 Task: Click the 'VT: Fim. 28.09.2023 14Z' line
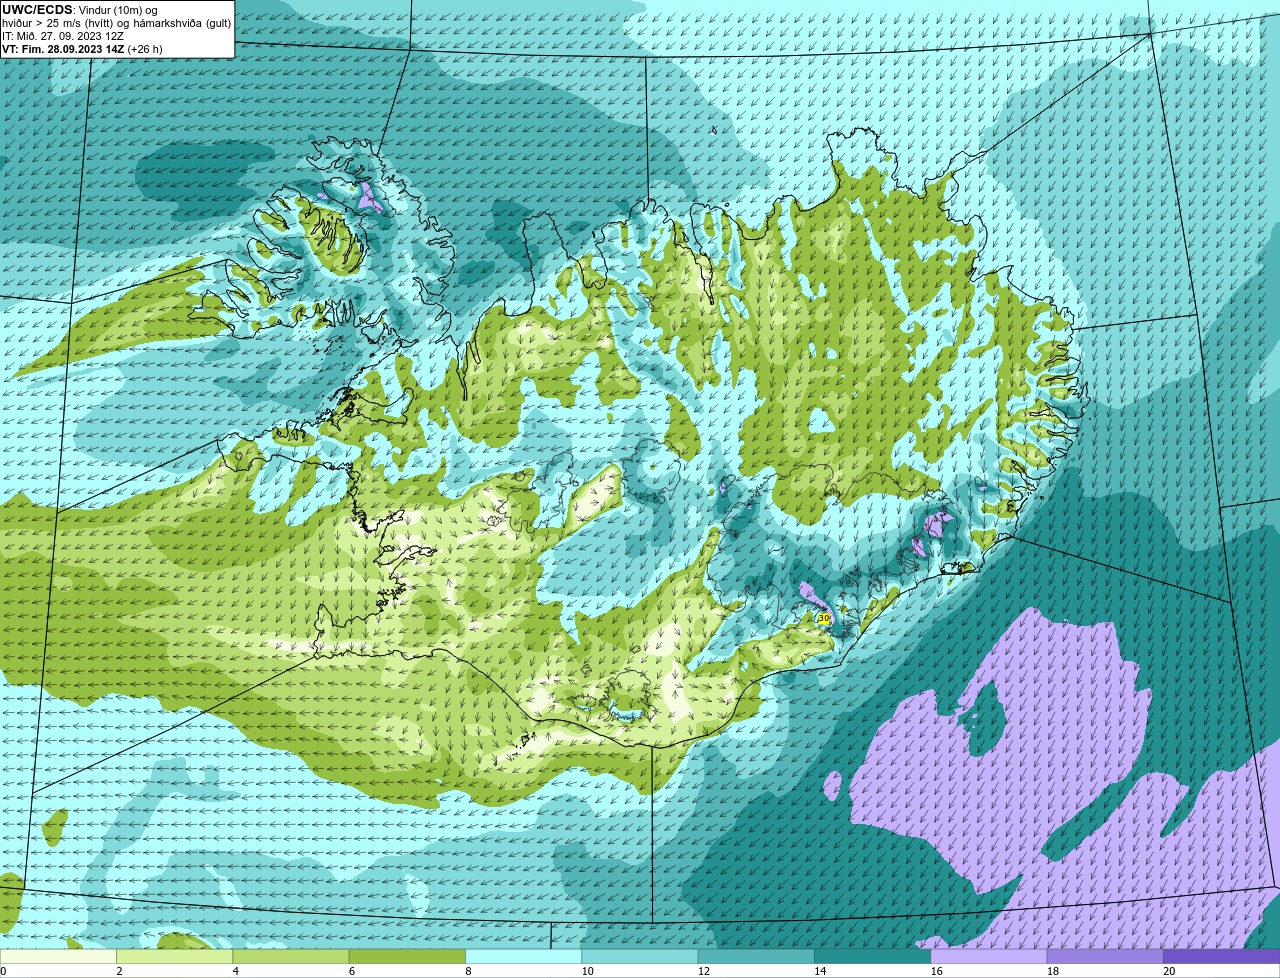click(83, 49)
